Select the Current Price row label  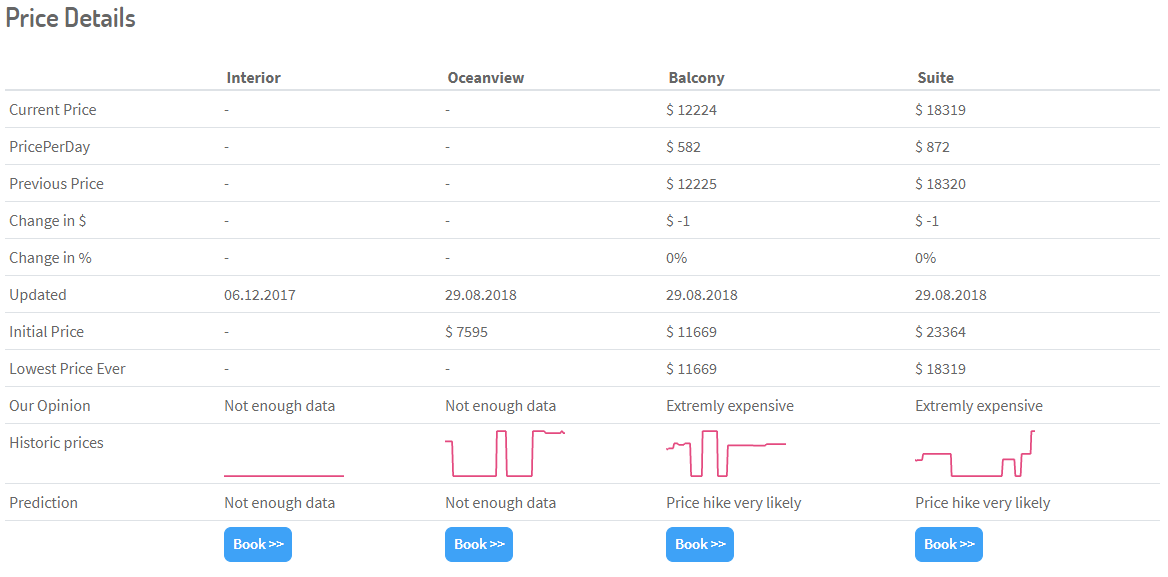pyautogui.click(x=53, y=109)
